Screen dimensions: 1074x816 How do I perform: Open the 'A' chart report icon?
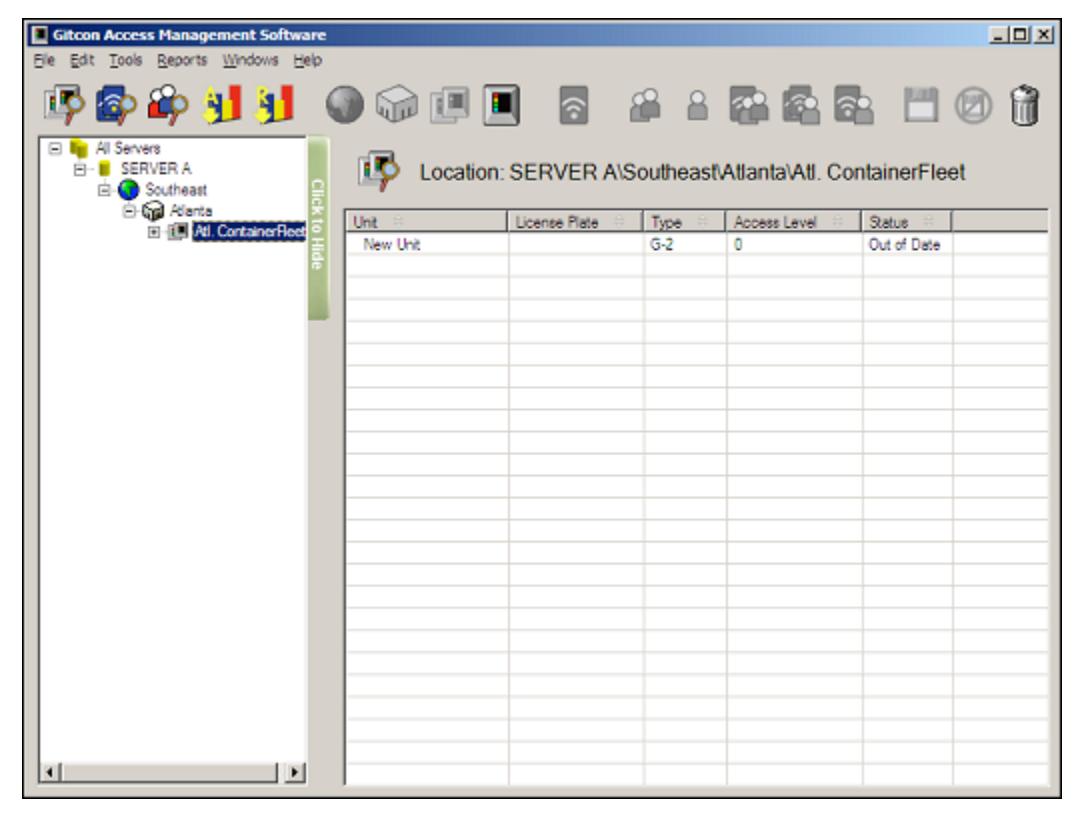221,104
